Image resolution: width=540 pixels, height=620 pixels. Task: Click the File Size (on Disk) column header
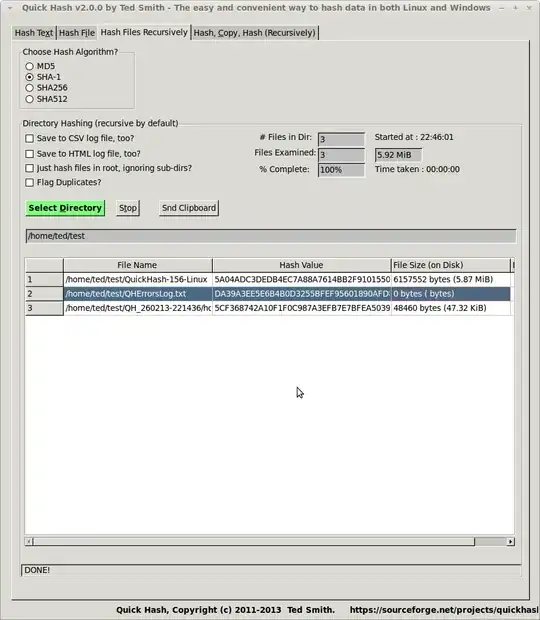tap(451, 265)
